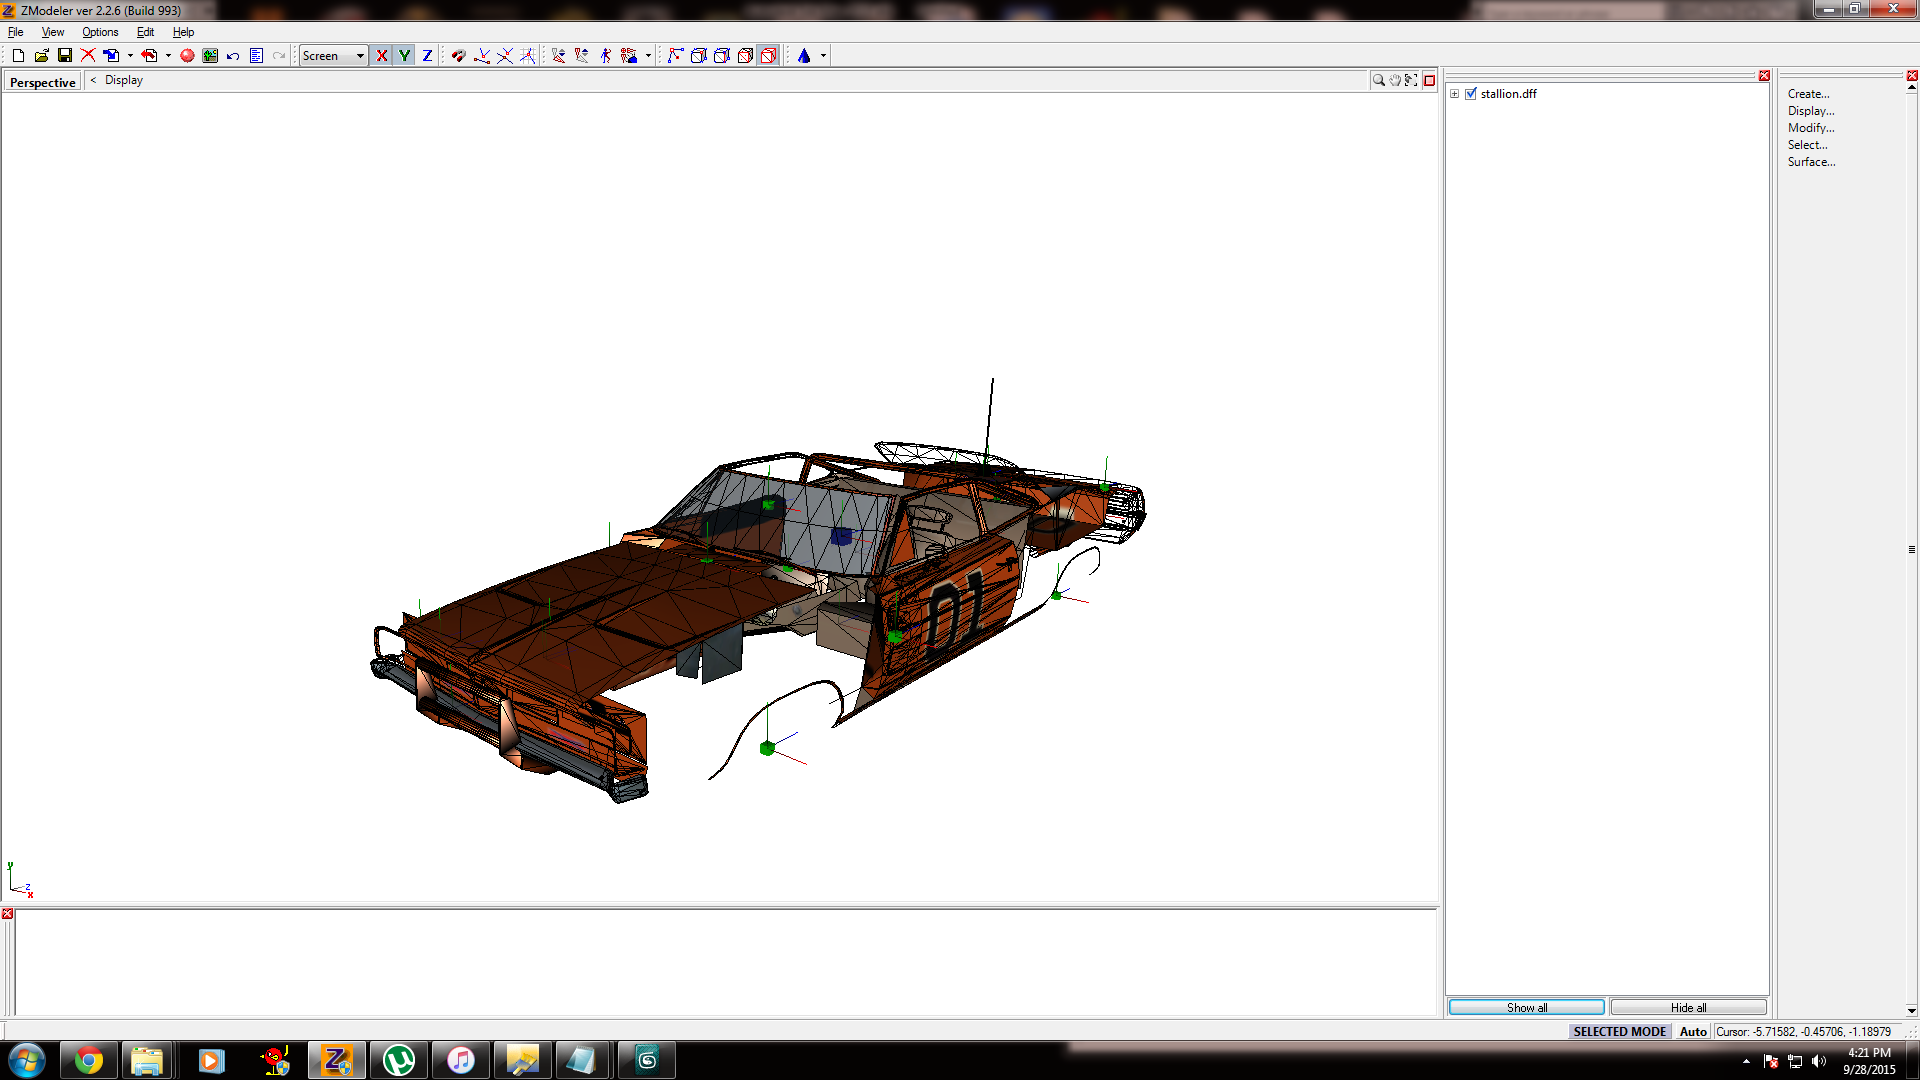Open the Help menu
The image size is (1920, 1080).
[x=183, y=32]
